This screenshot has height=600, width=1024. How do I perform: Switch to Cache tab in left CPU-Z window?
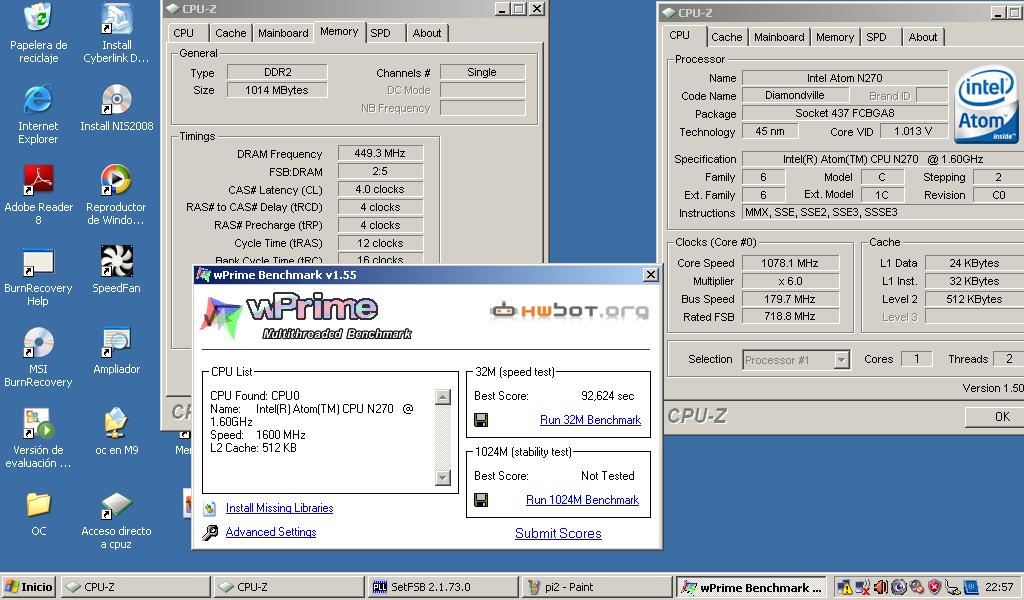(231, 33)
